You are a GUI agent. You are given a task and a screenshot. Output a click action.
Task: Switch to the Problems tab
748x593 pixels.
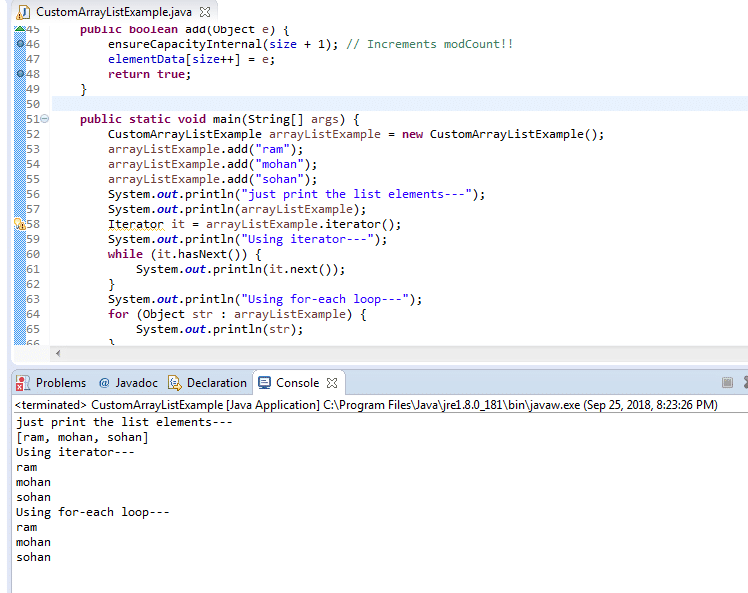pos(60,383)
